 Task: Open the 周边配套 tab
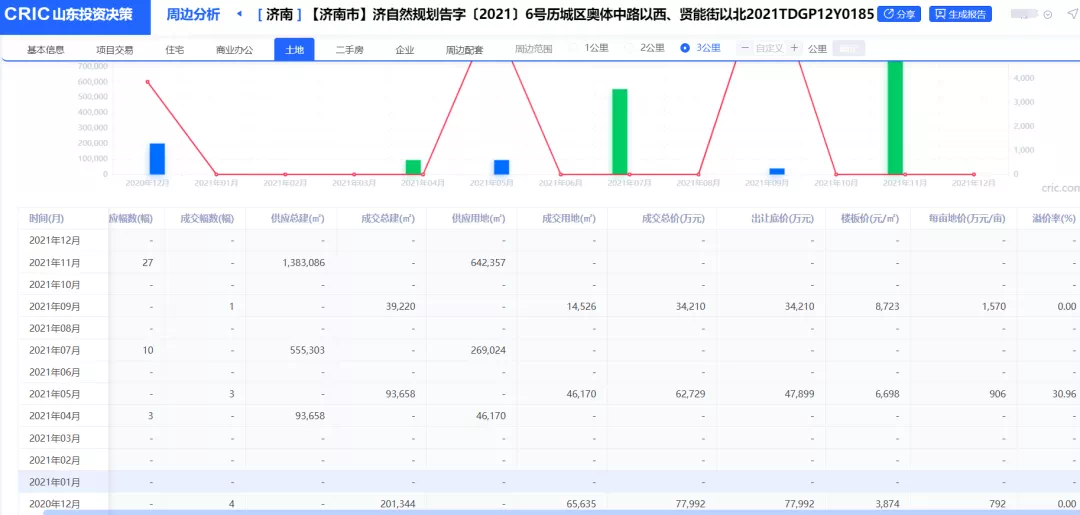click(x=464, y=49)
